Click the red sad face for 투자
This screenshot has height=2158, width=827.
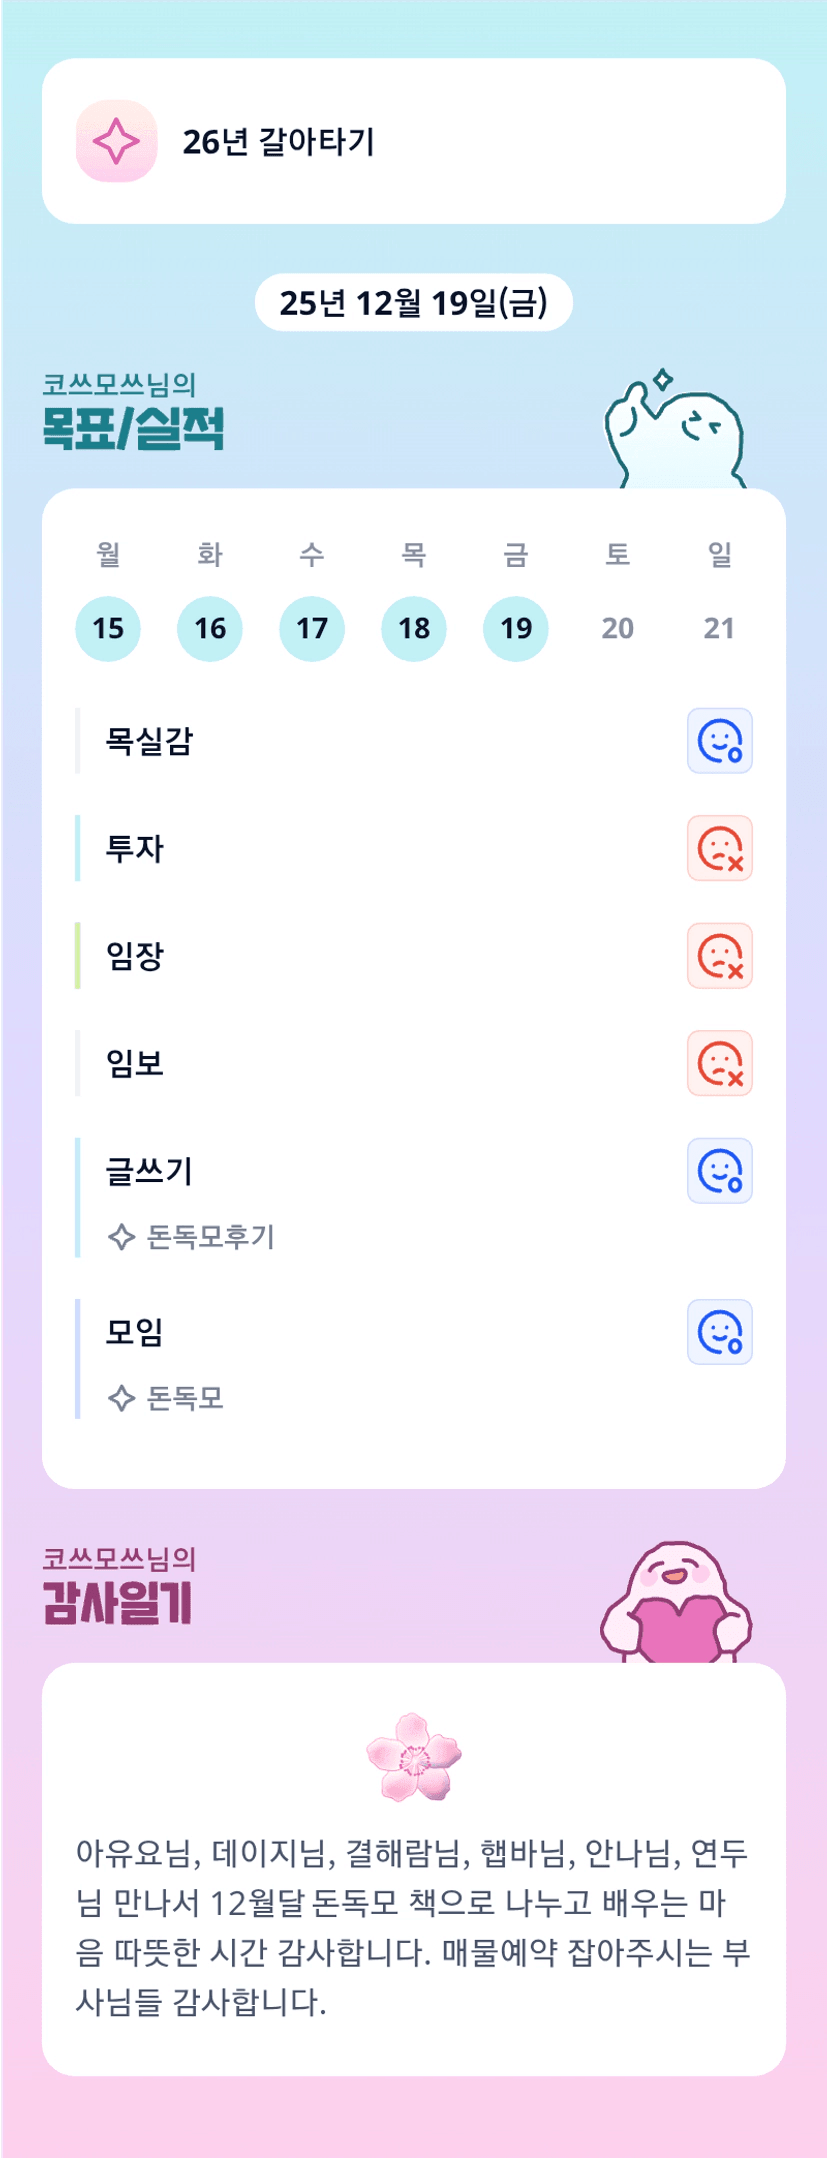tap(719, 848)
